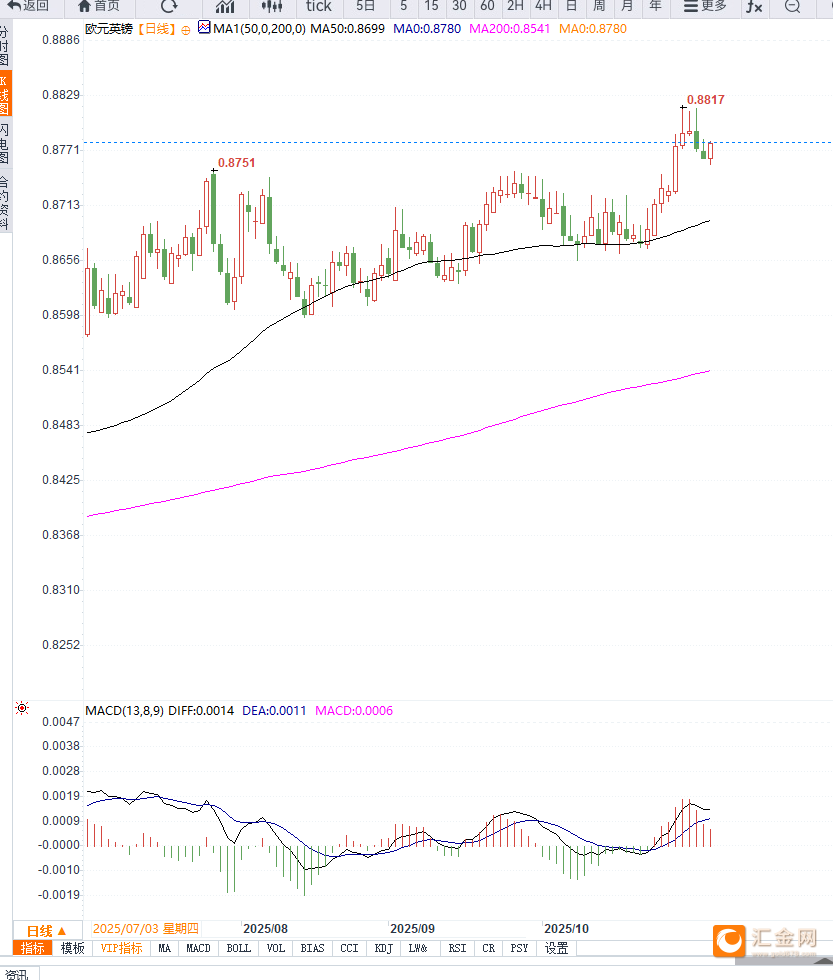Viewport: 833px width, 980px height.
Task: Zoom out with the magnifier minus icon
Action: [x=792, y=7]
